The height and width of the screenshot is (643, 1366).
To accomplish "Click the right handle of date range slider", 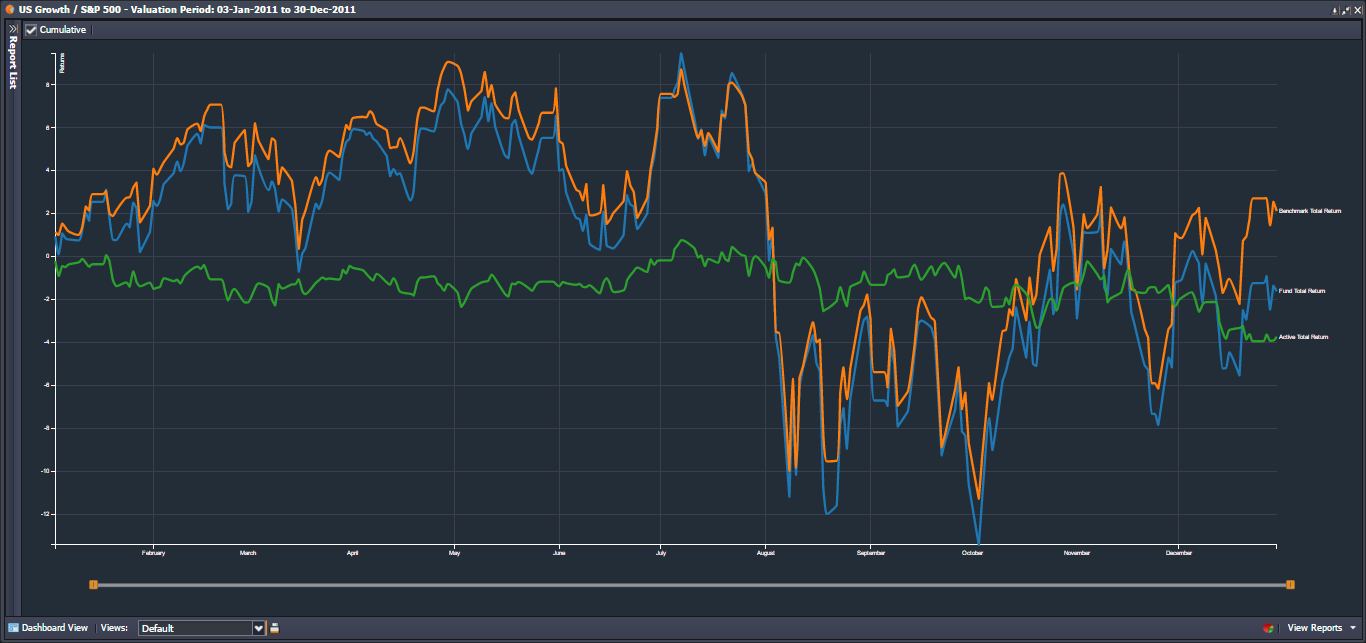I will coord(1290,584).
